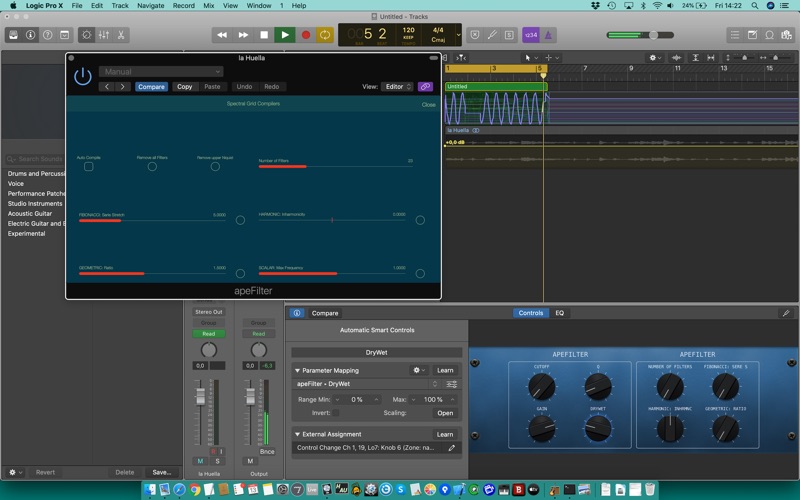Open the Mix menu
Image resolution: width=800 pixels, height=500 pixels.
pos(209,6)
